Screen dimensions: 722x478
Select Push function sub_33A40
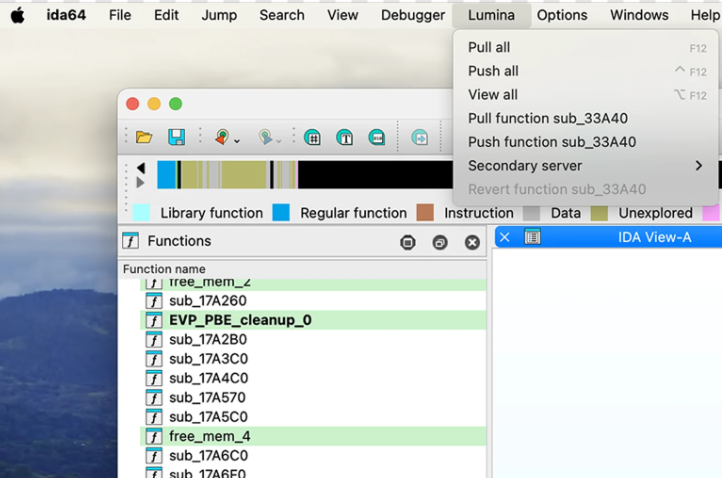coord(552,142)
